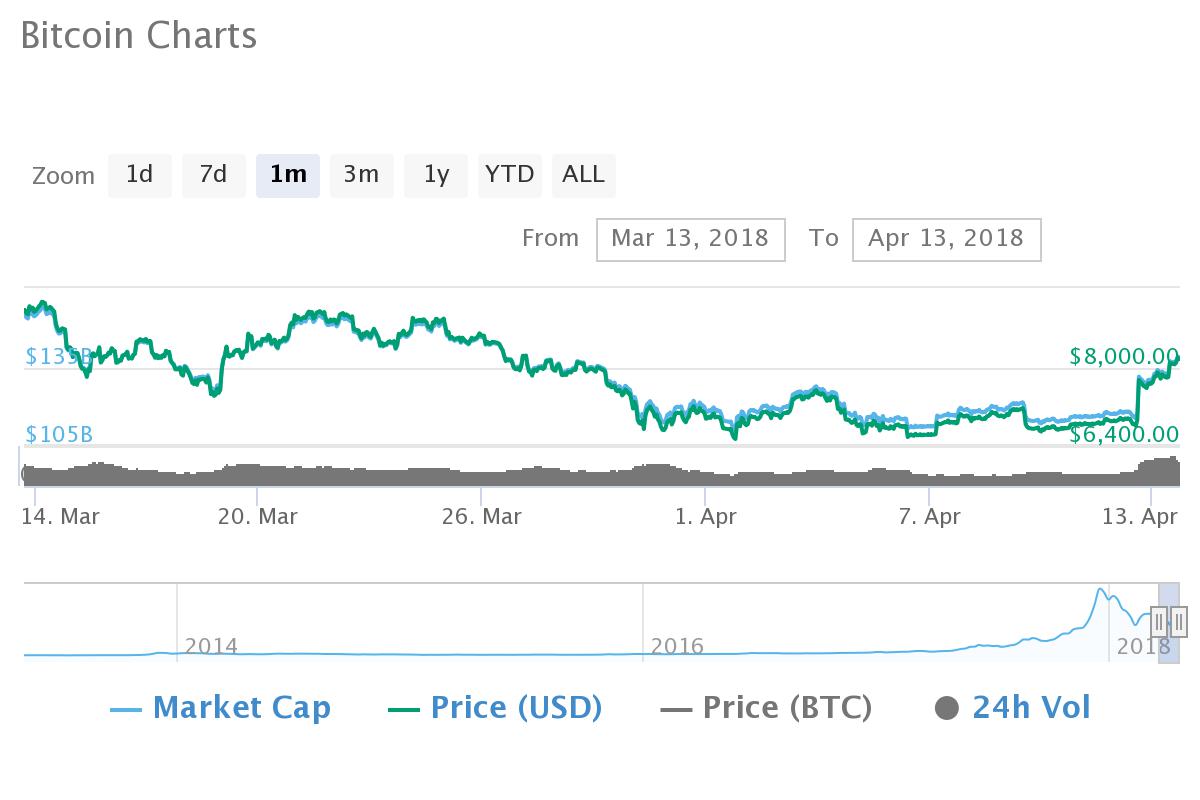Edit the To date field Apr 13, 2018
This screenshot has width=1200, height=800.
click(x=946, y=239)
